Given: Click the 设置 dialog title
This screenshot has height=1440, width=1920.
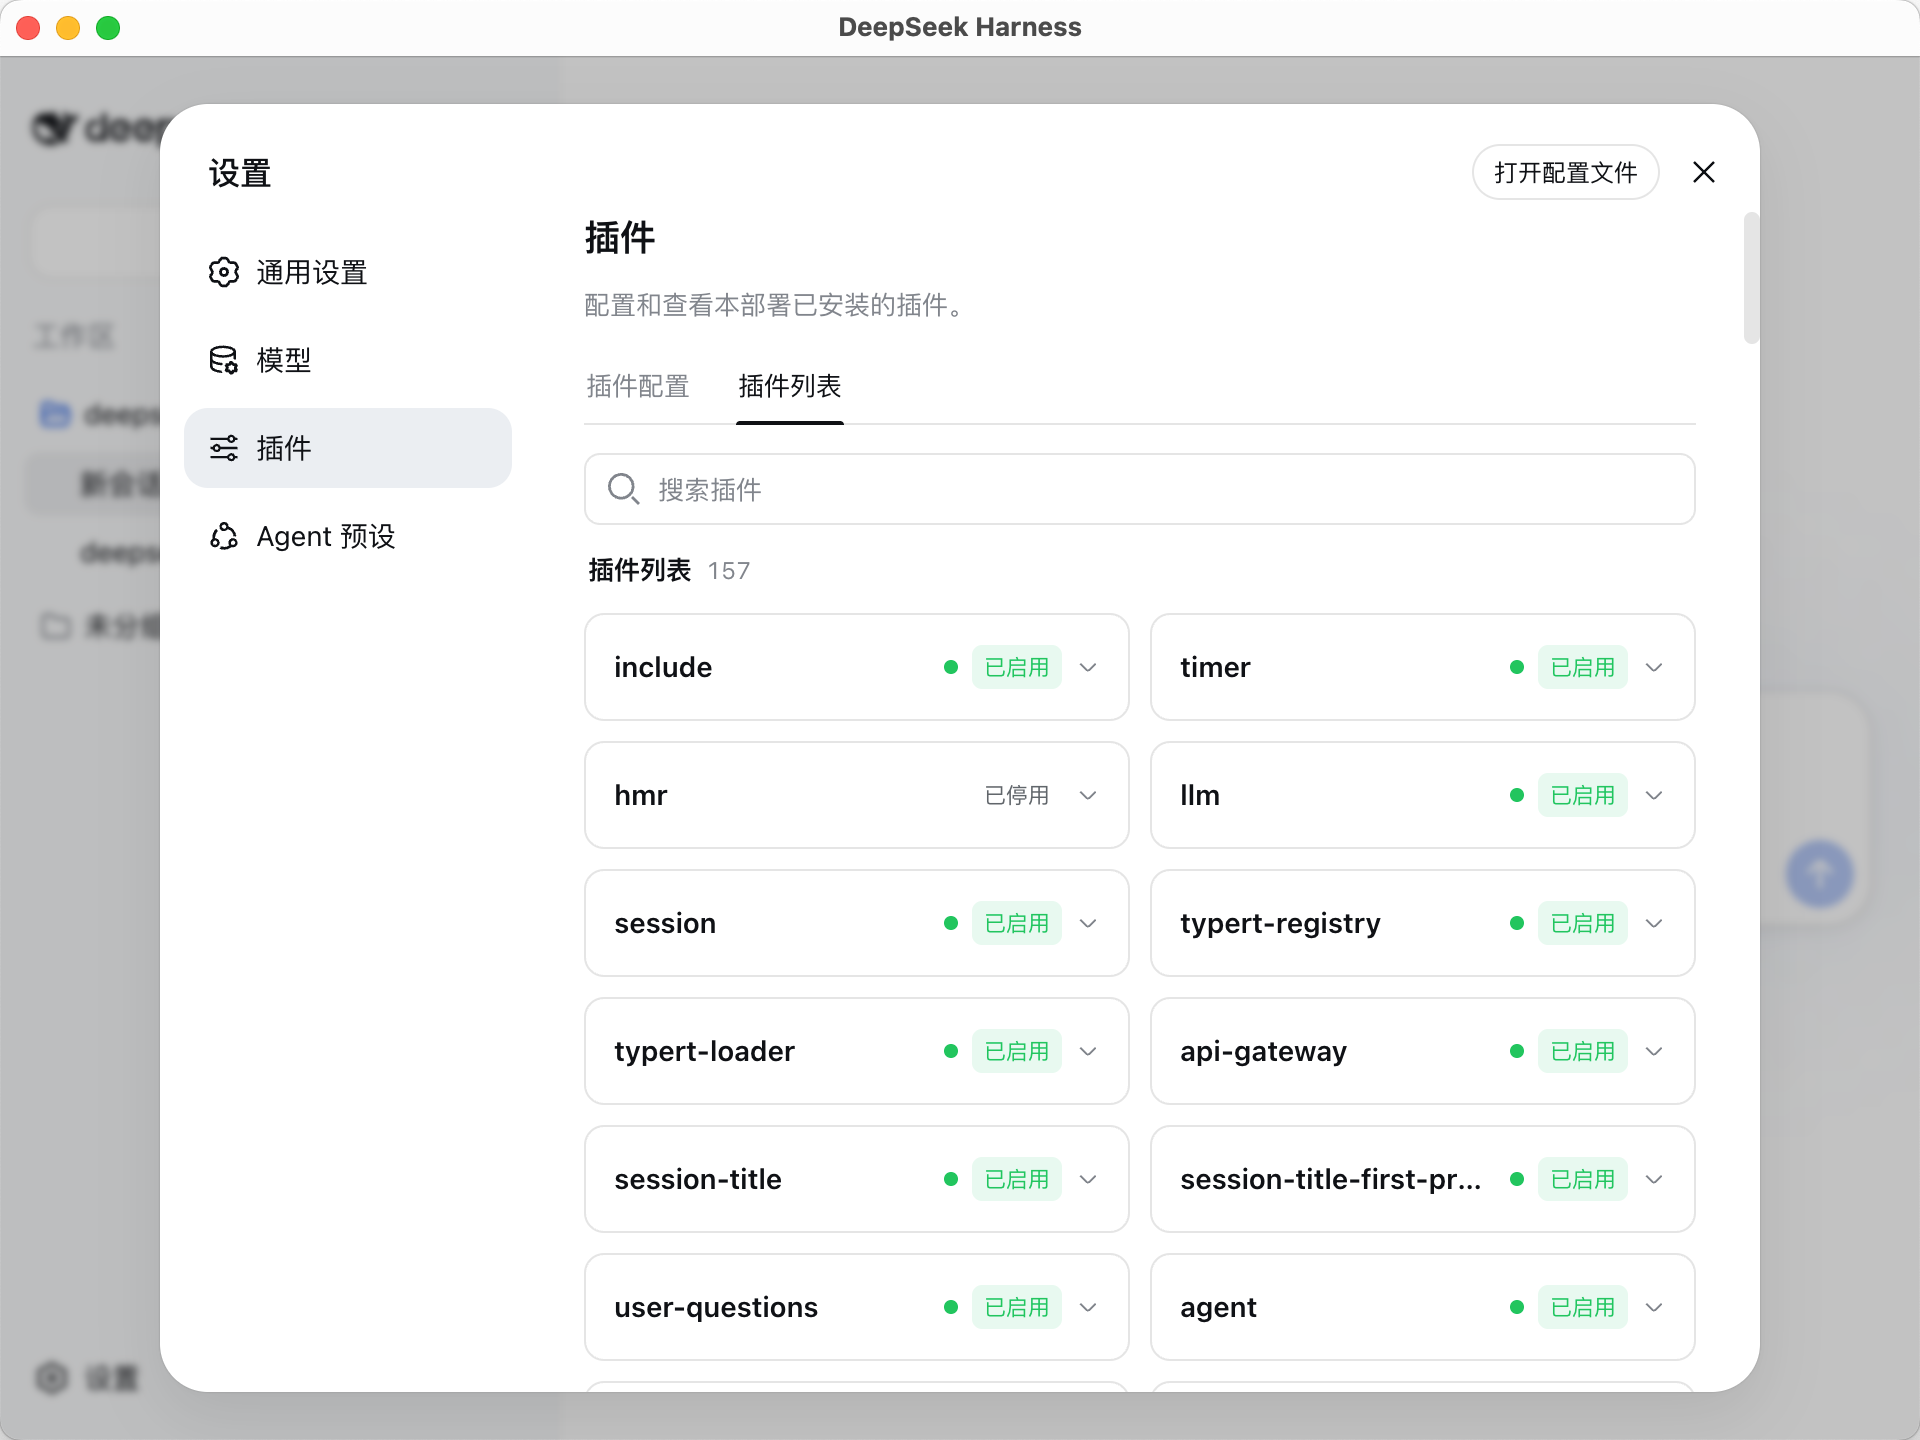Looking at the screenshot, I should (x=240, y=173).
